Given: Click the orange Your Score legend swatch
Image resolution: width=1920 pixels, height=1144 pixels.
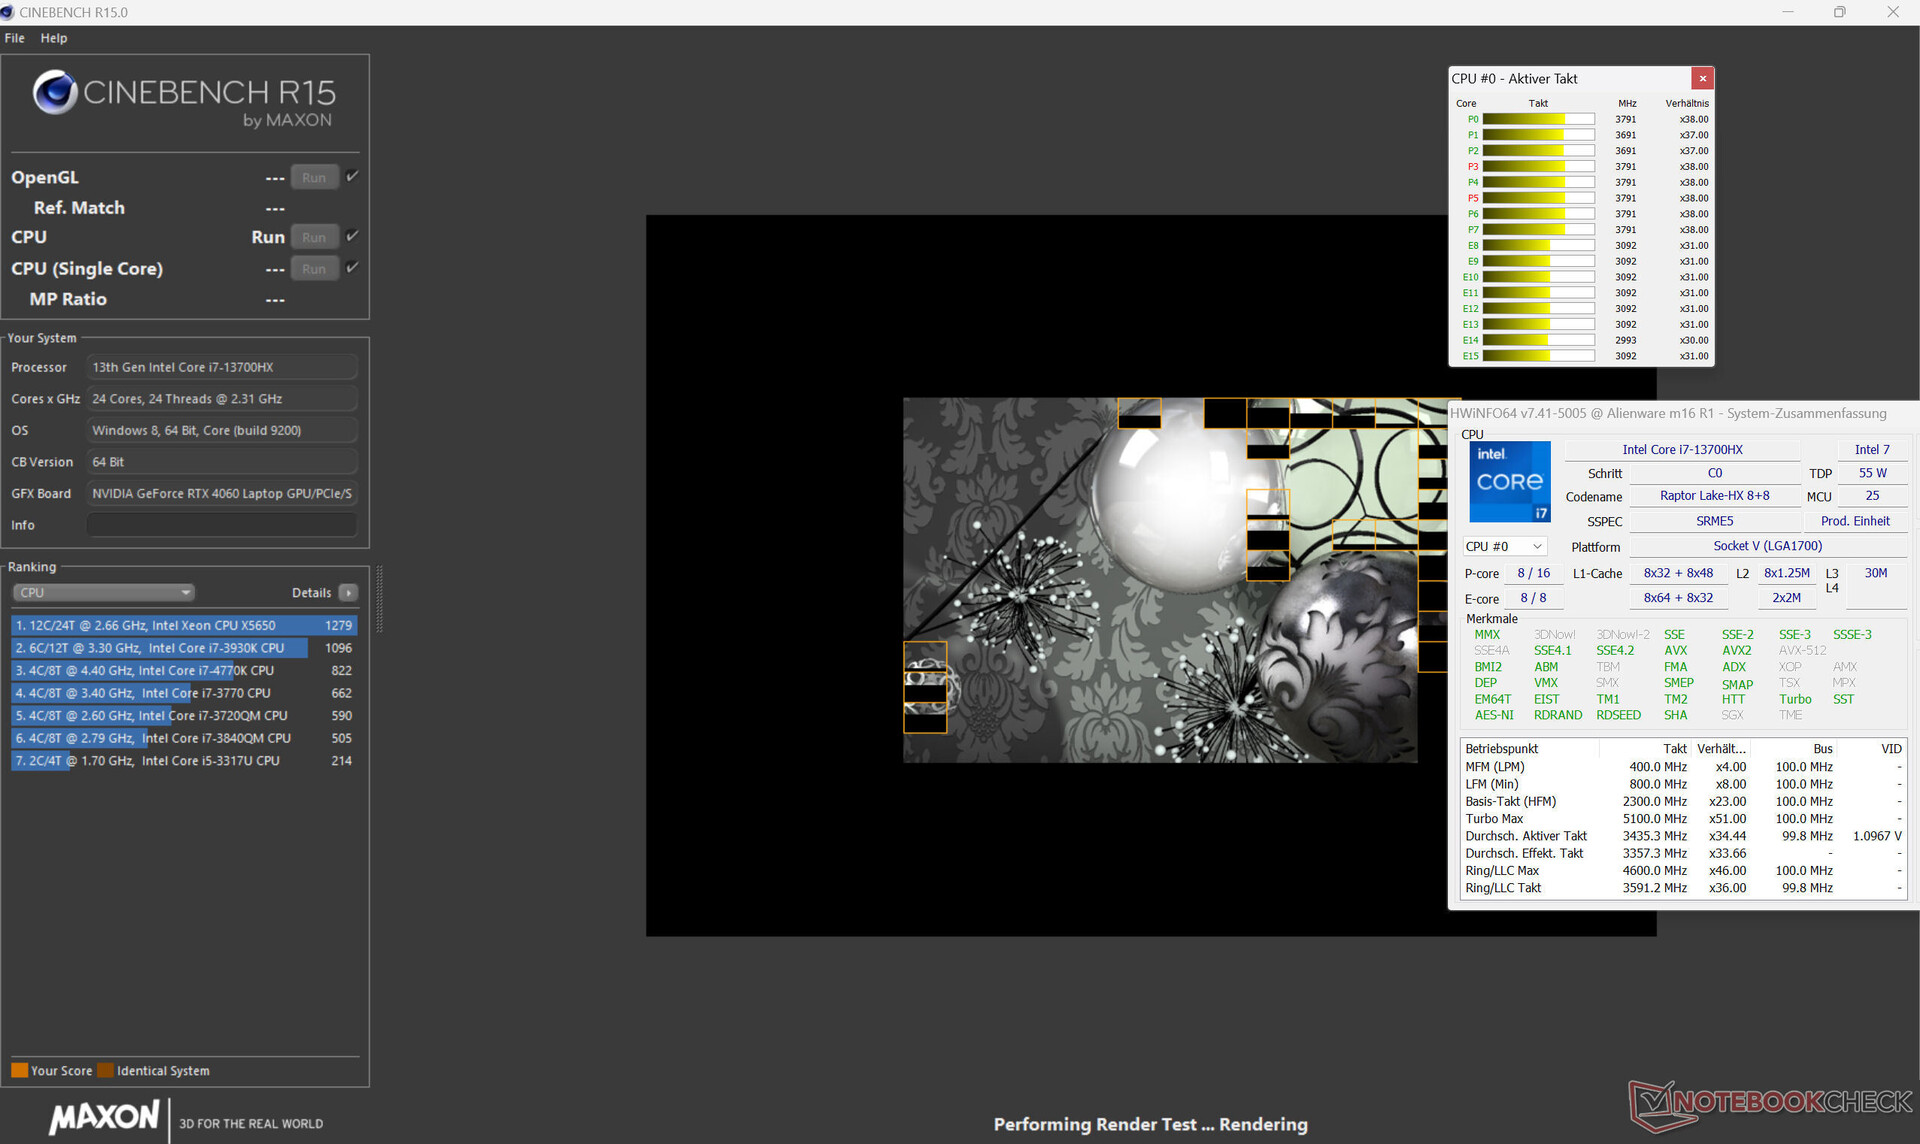Looking at the screenshot, I should click(x=19, y=1071).
